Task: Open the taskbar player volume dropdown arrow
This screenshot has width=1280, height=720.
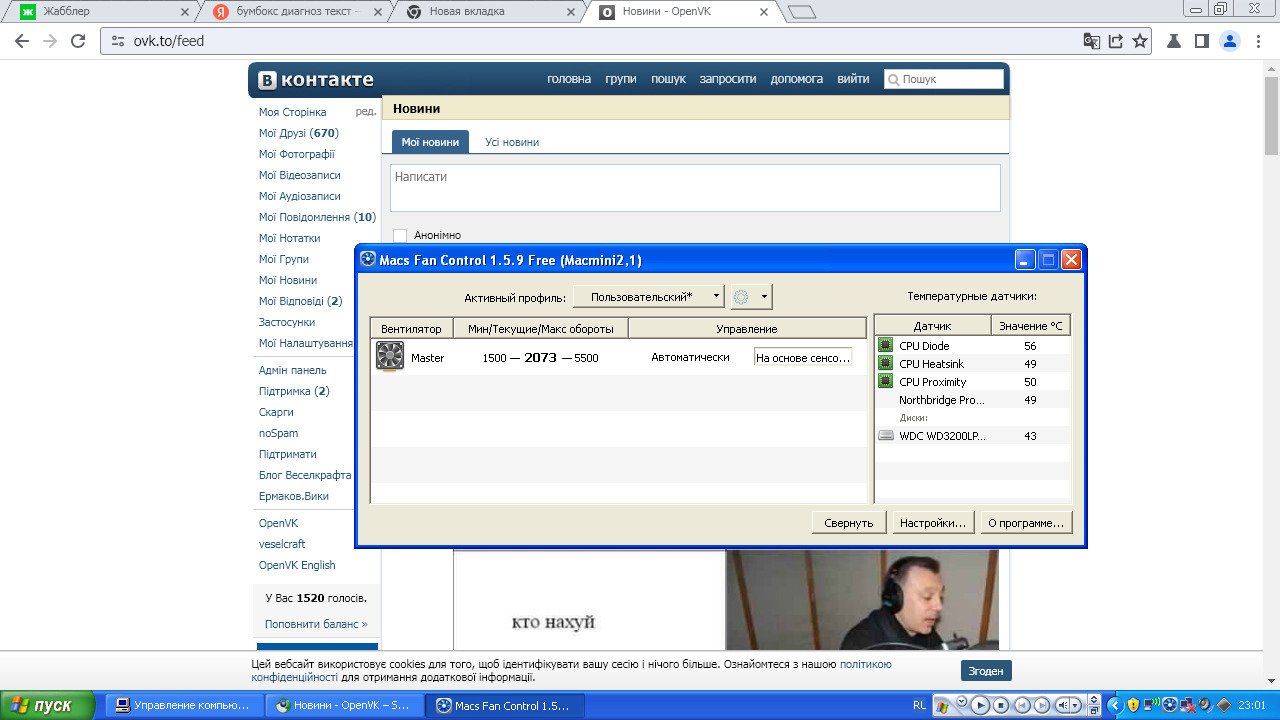Action: pyautogui.click(x=1076, y=705)
